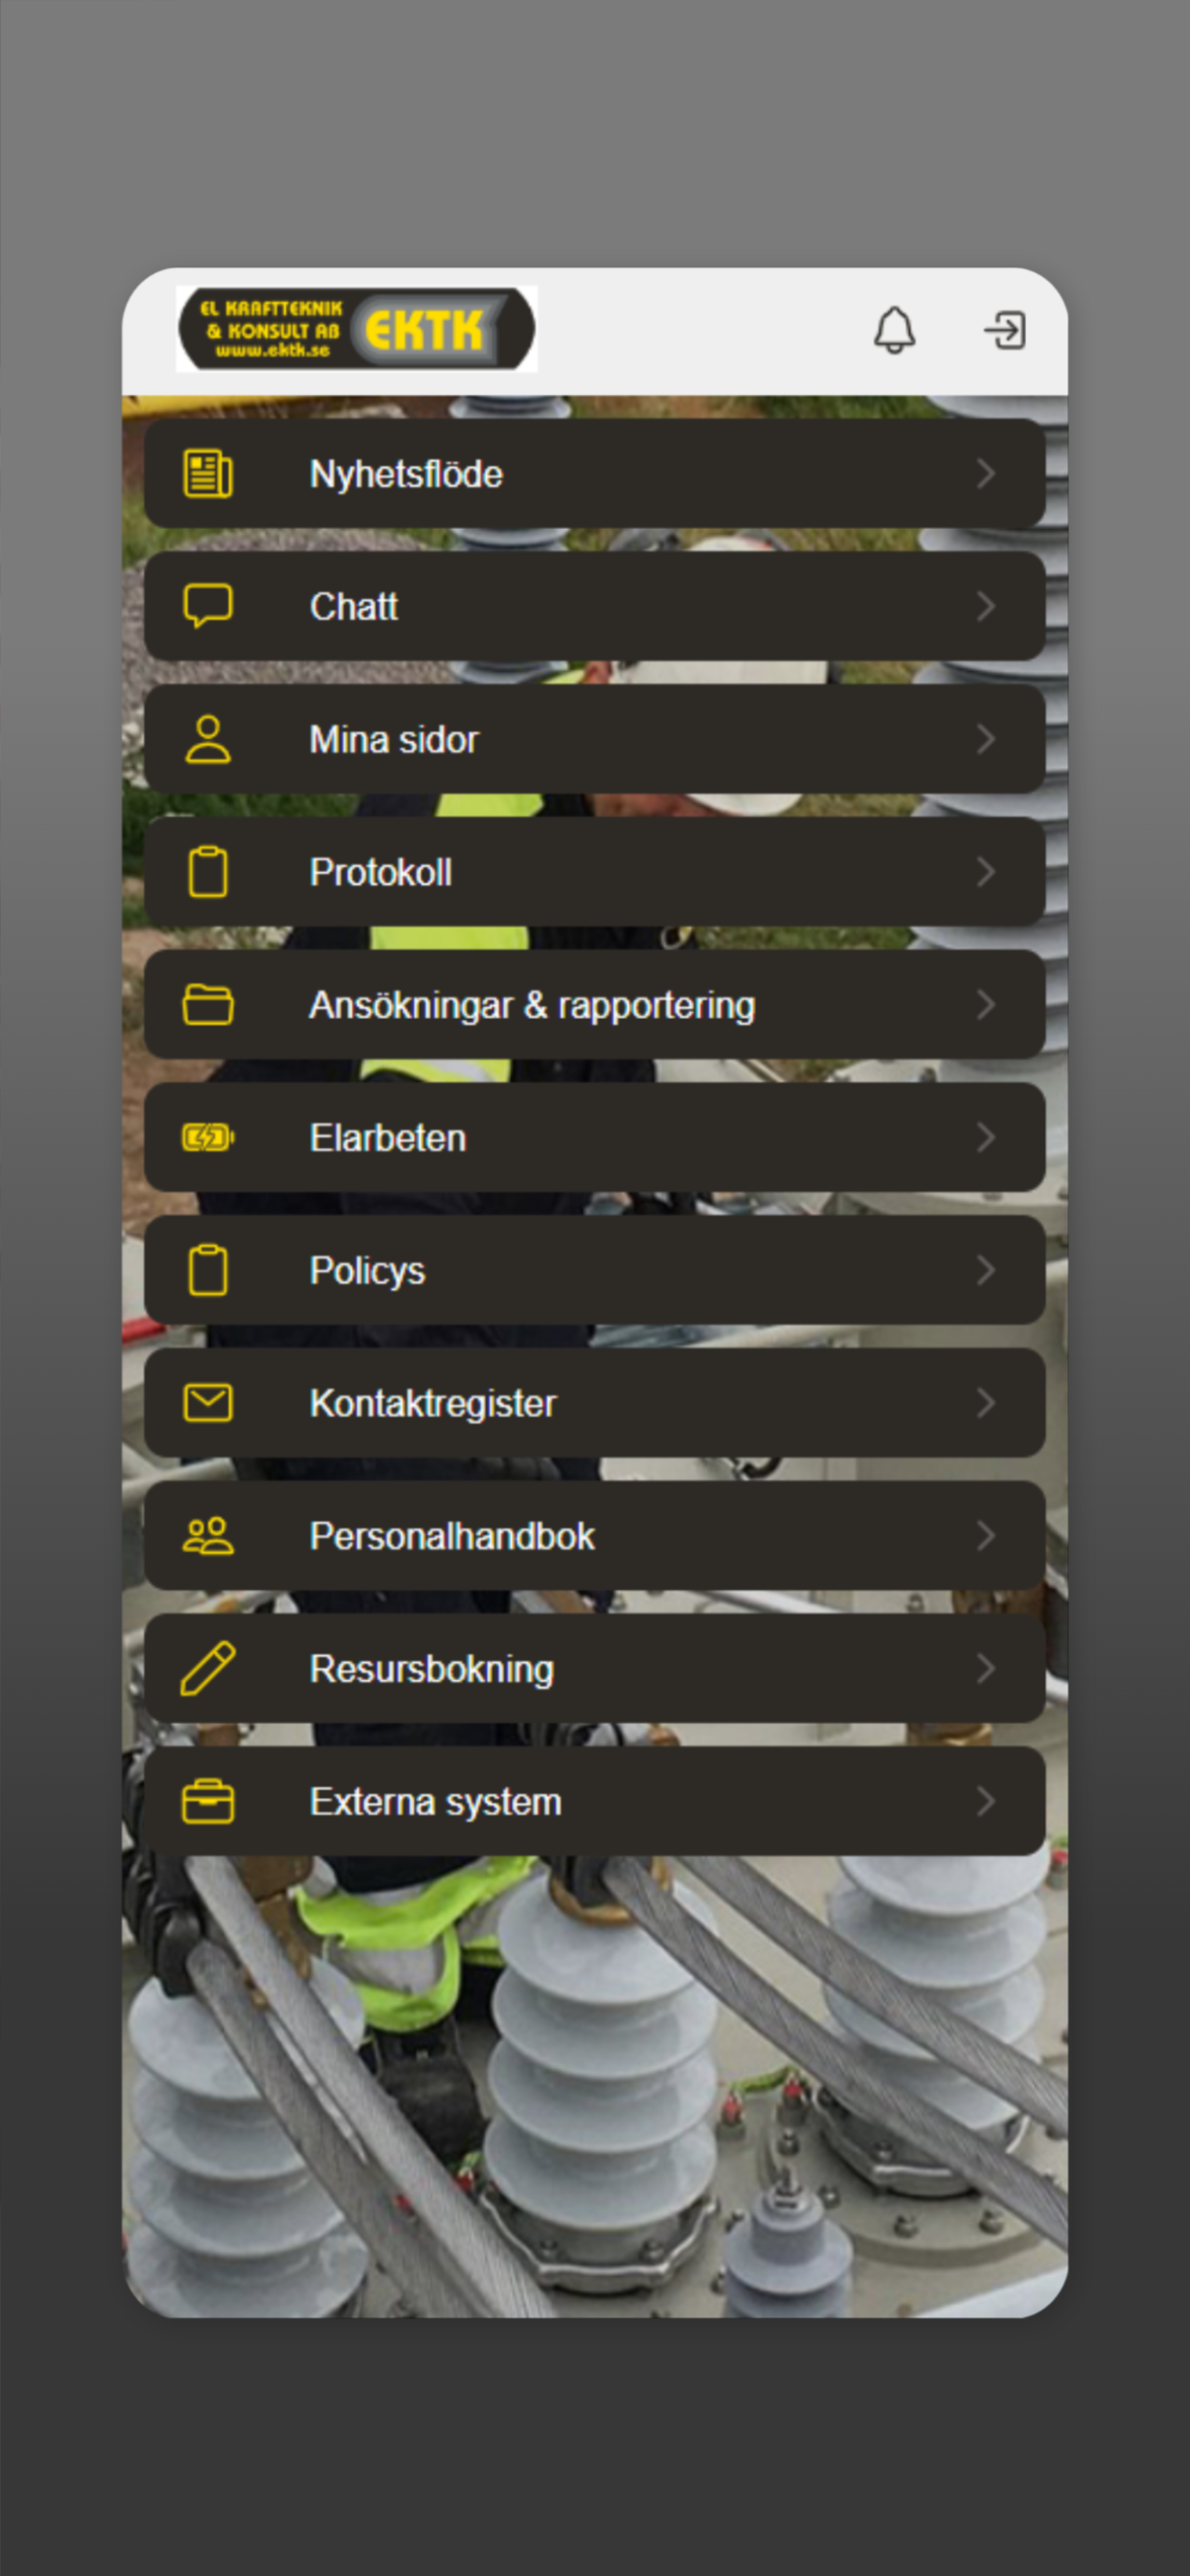Open the Nyhetsflöde menu item
Viewport: 1190px width, 2576px height.
click(x=595, y=474)
